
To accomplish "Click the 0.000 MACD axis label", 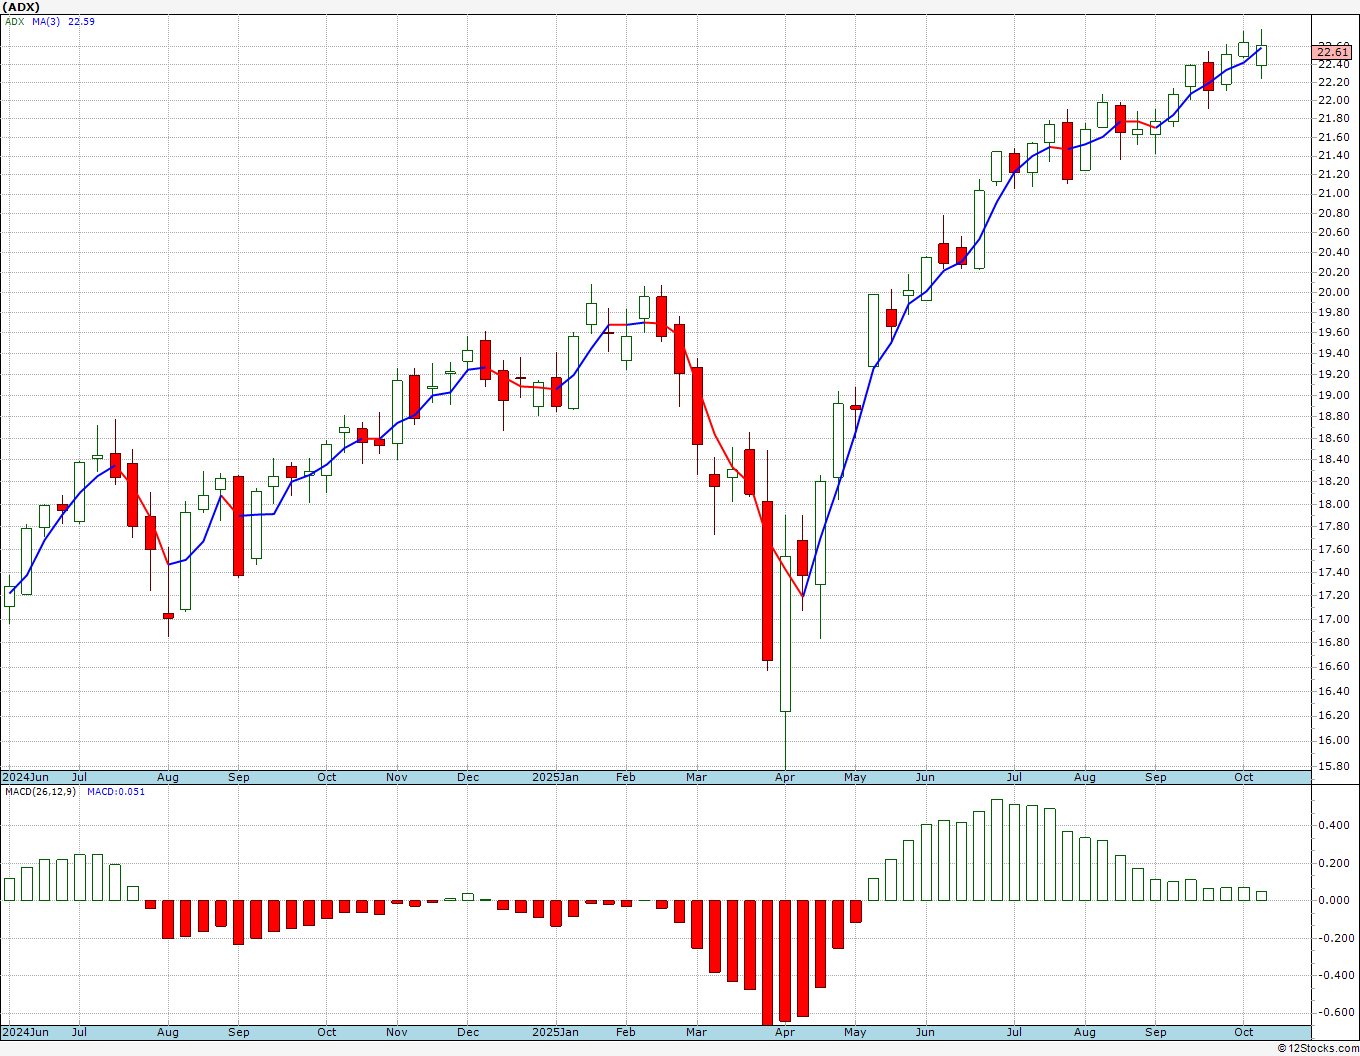I will (x=1335, y=900).
